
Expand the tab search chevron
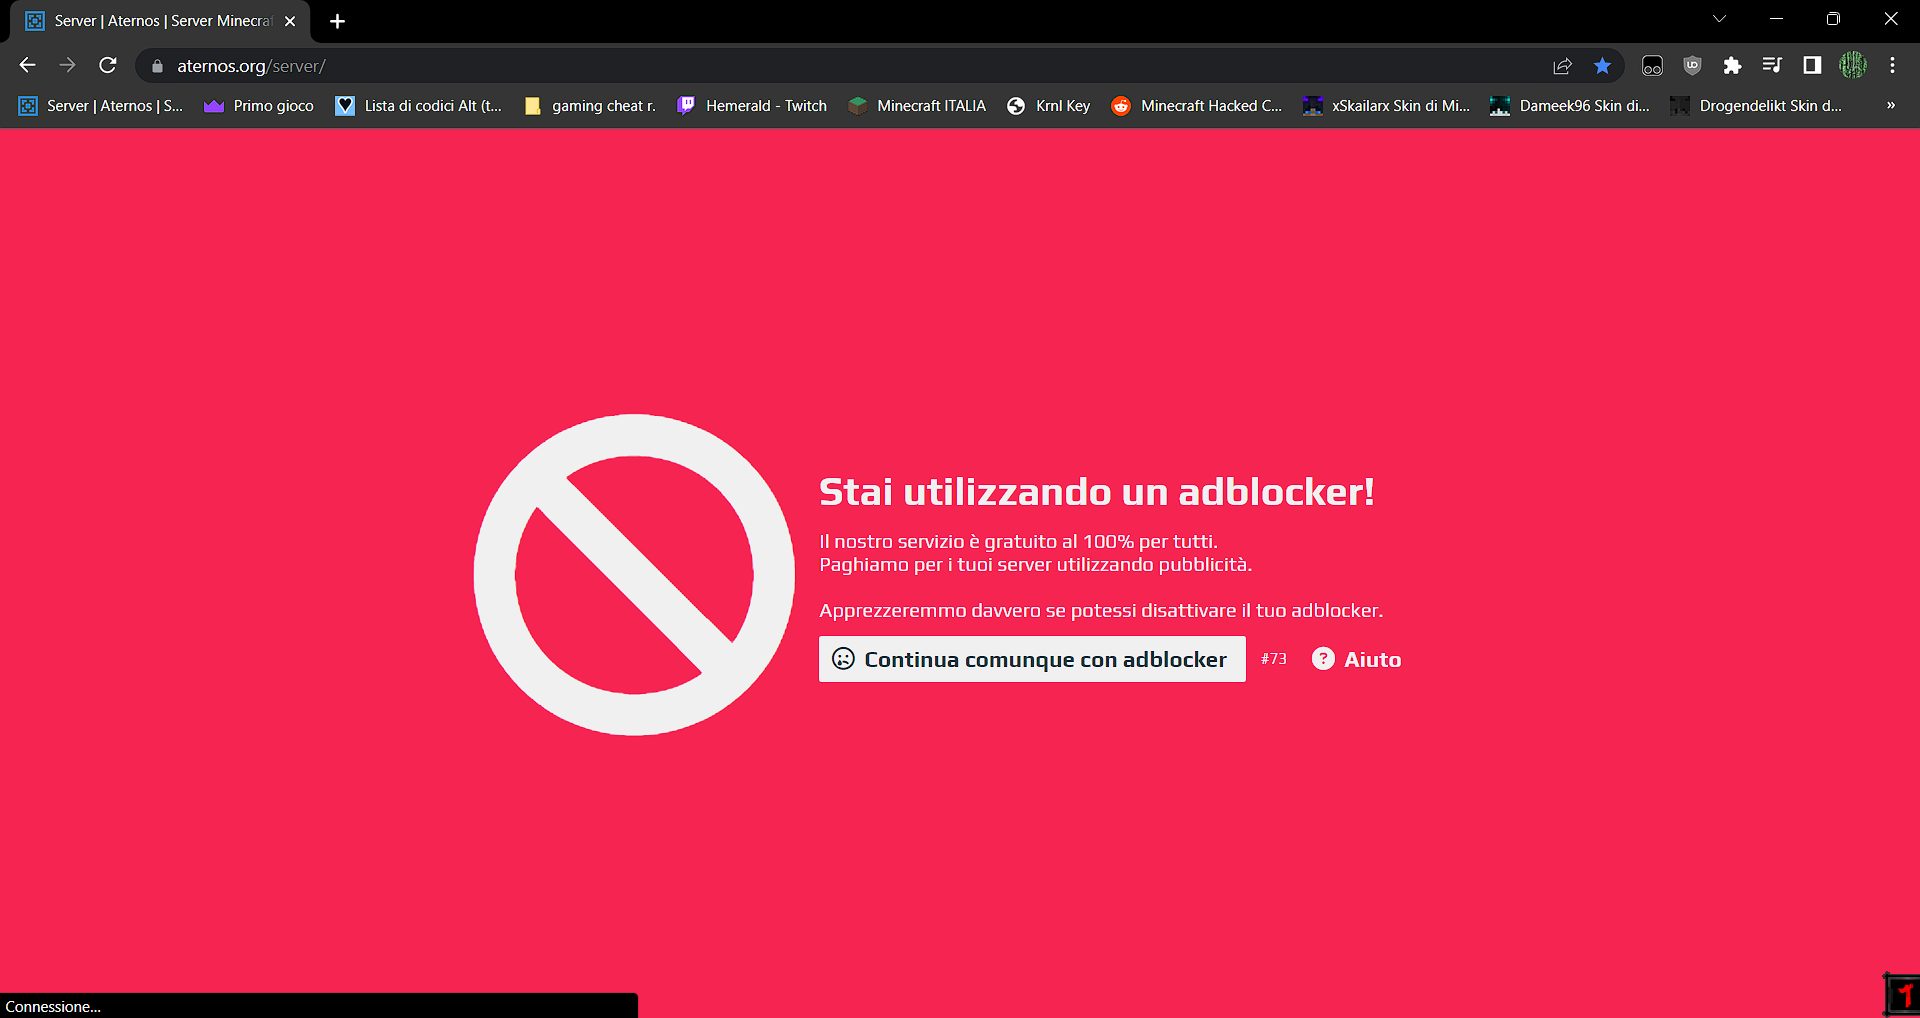coord(1719,19)
